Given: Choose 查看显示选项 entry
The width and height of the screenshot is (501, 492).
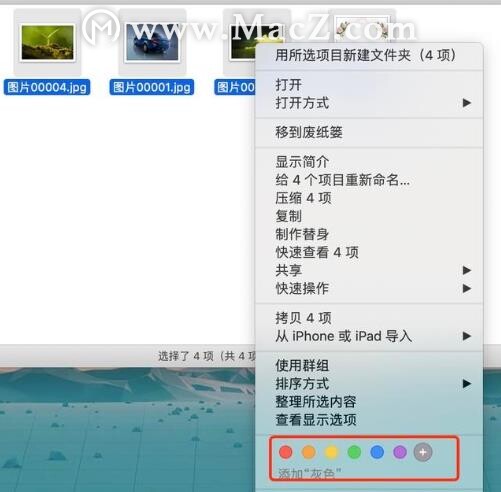Looking at the screenshot, I should coord(369,420).
